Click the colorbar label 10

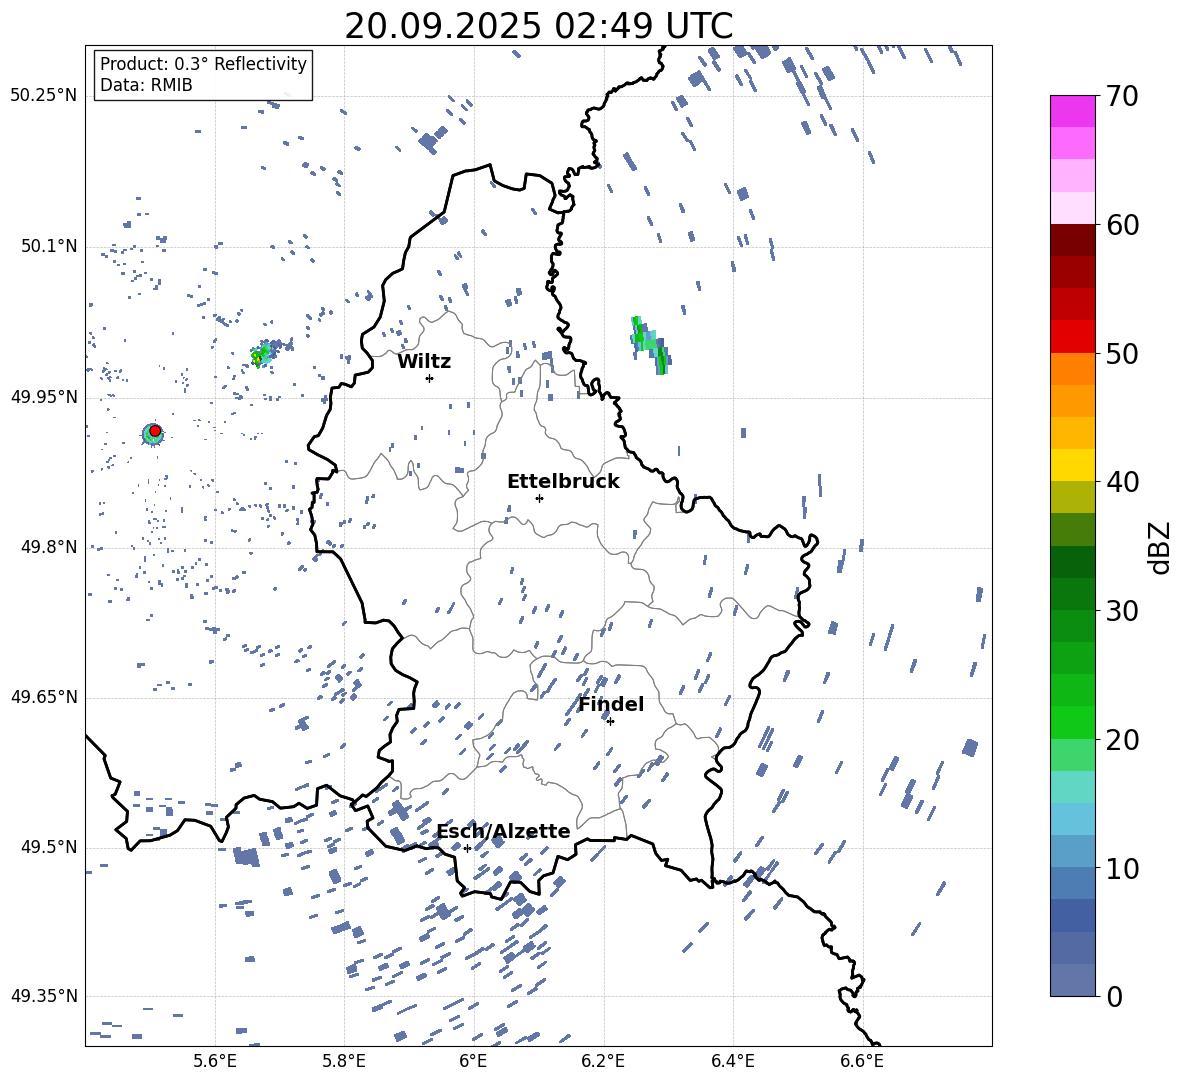pos(1122,868)
